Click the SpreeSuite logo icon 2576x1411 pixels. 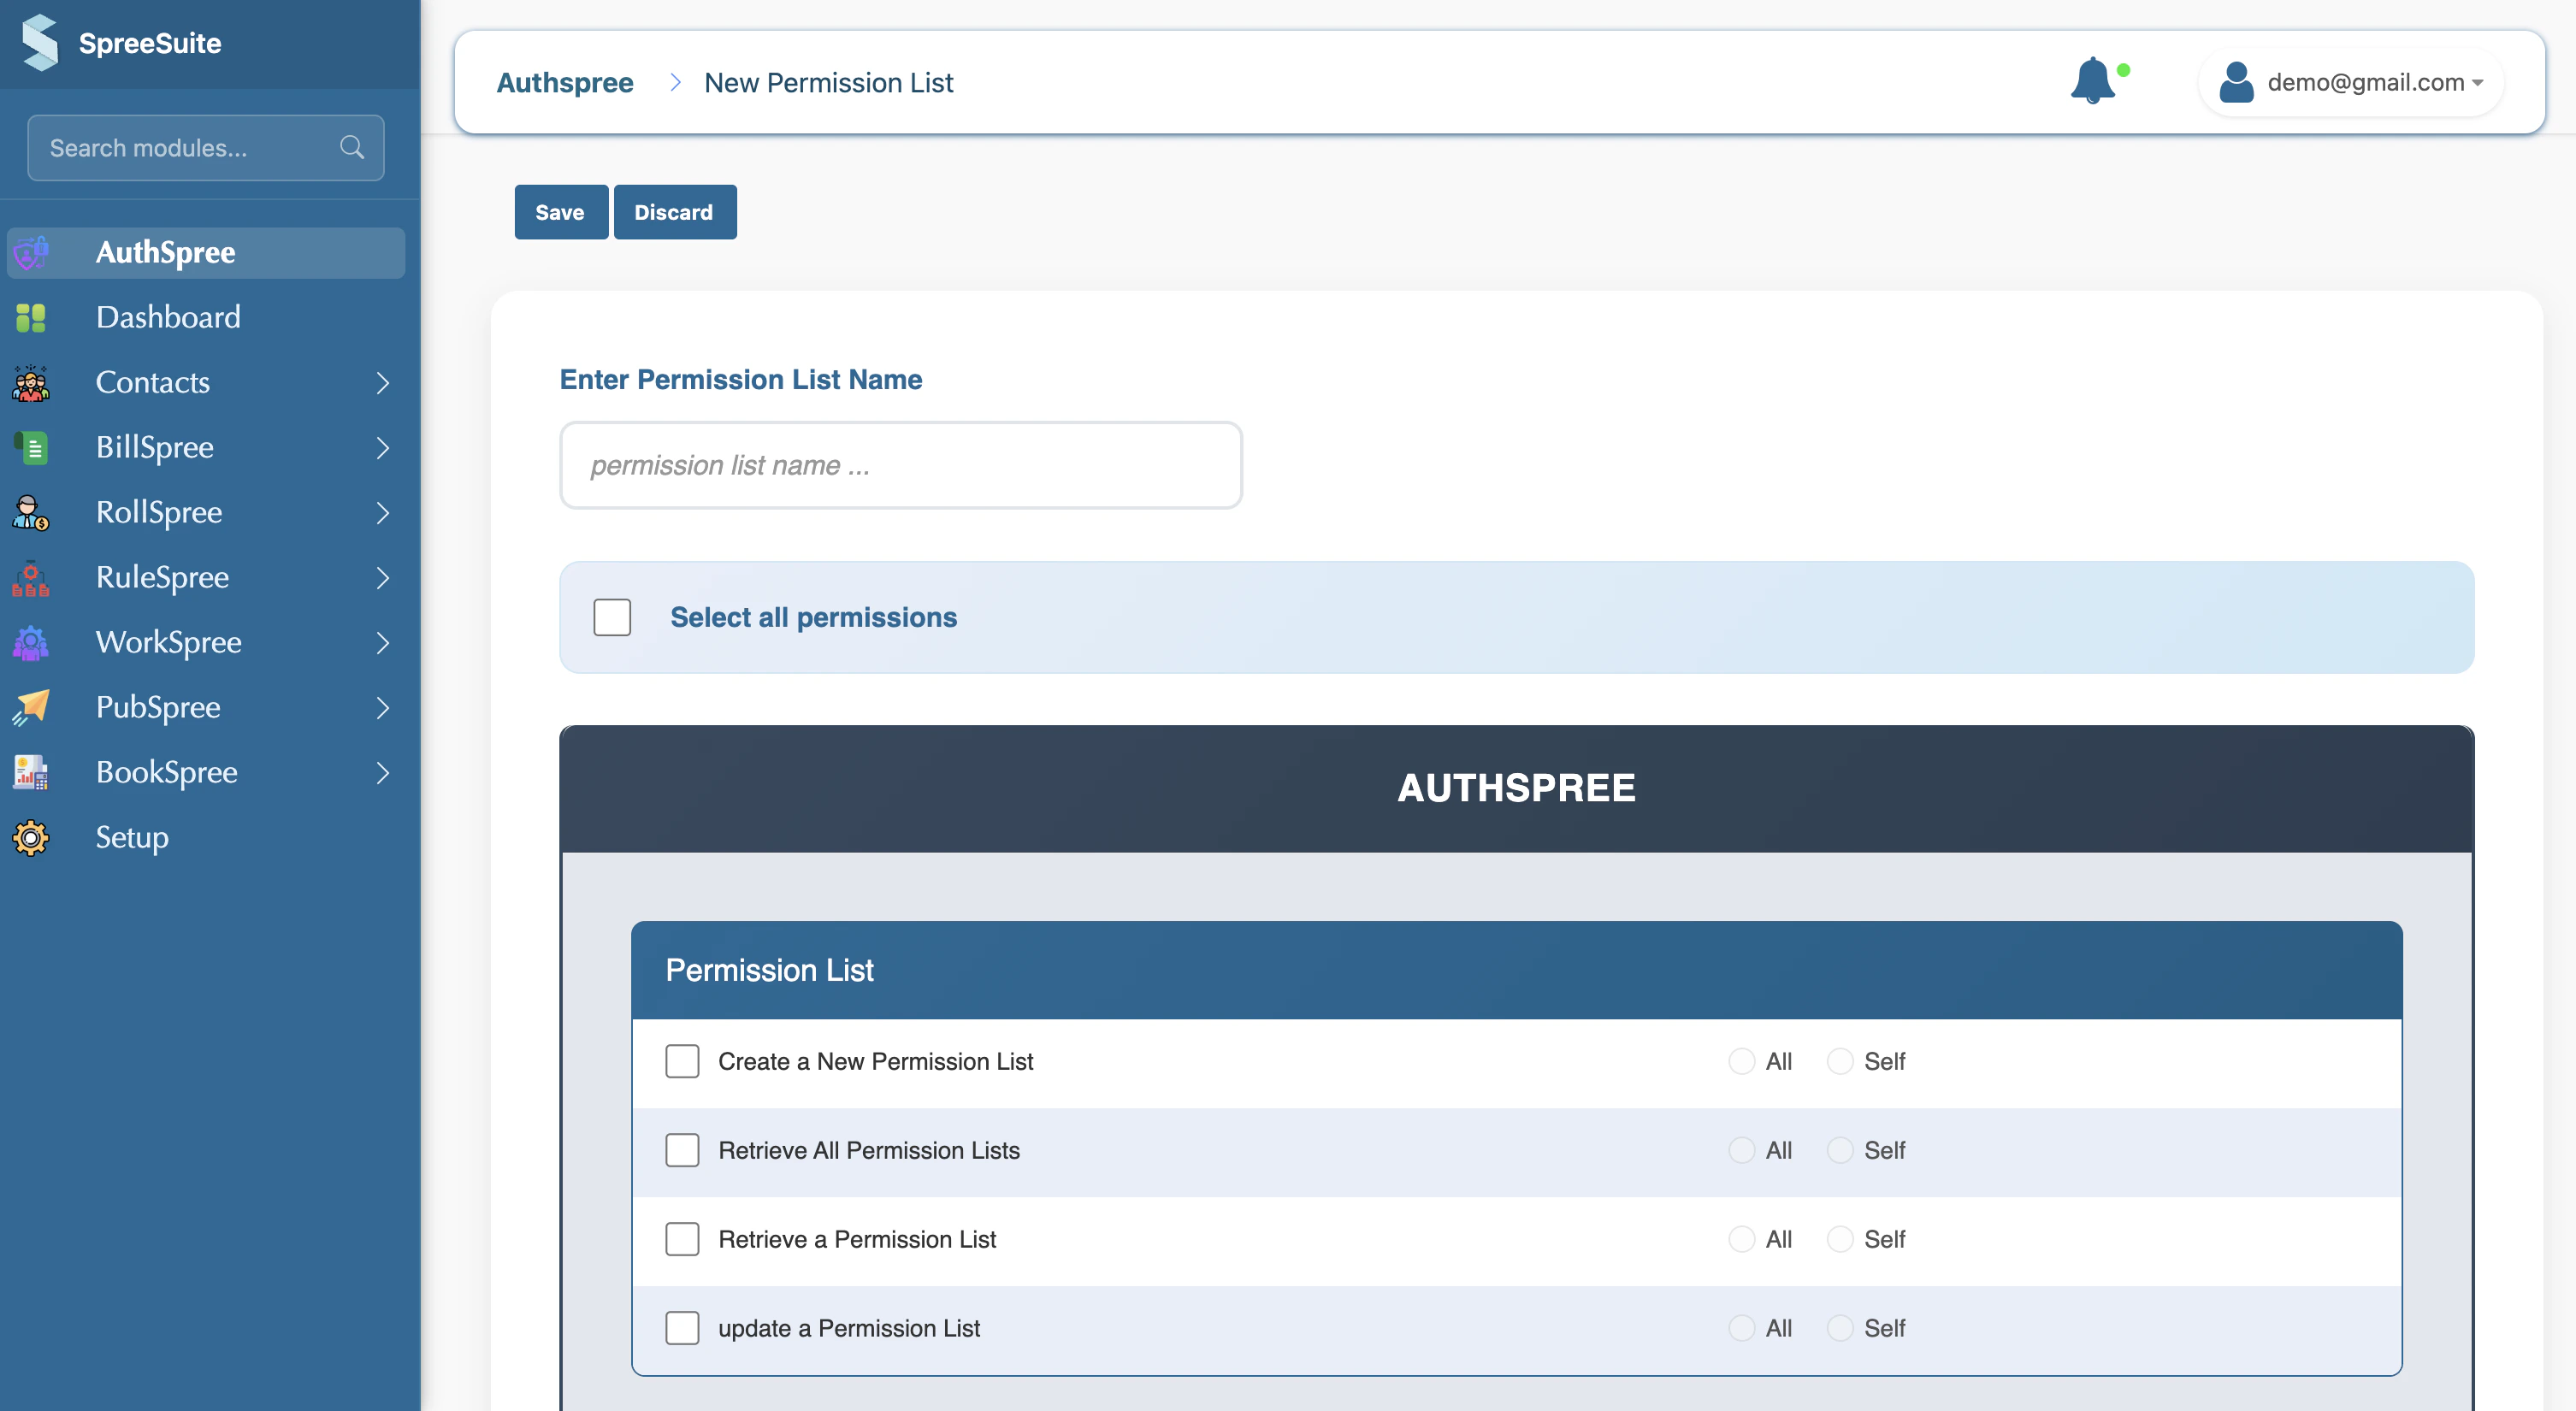[40, 43]
